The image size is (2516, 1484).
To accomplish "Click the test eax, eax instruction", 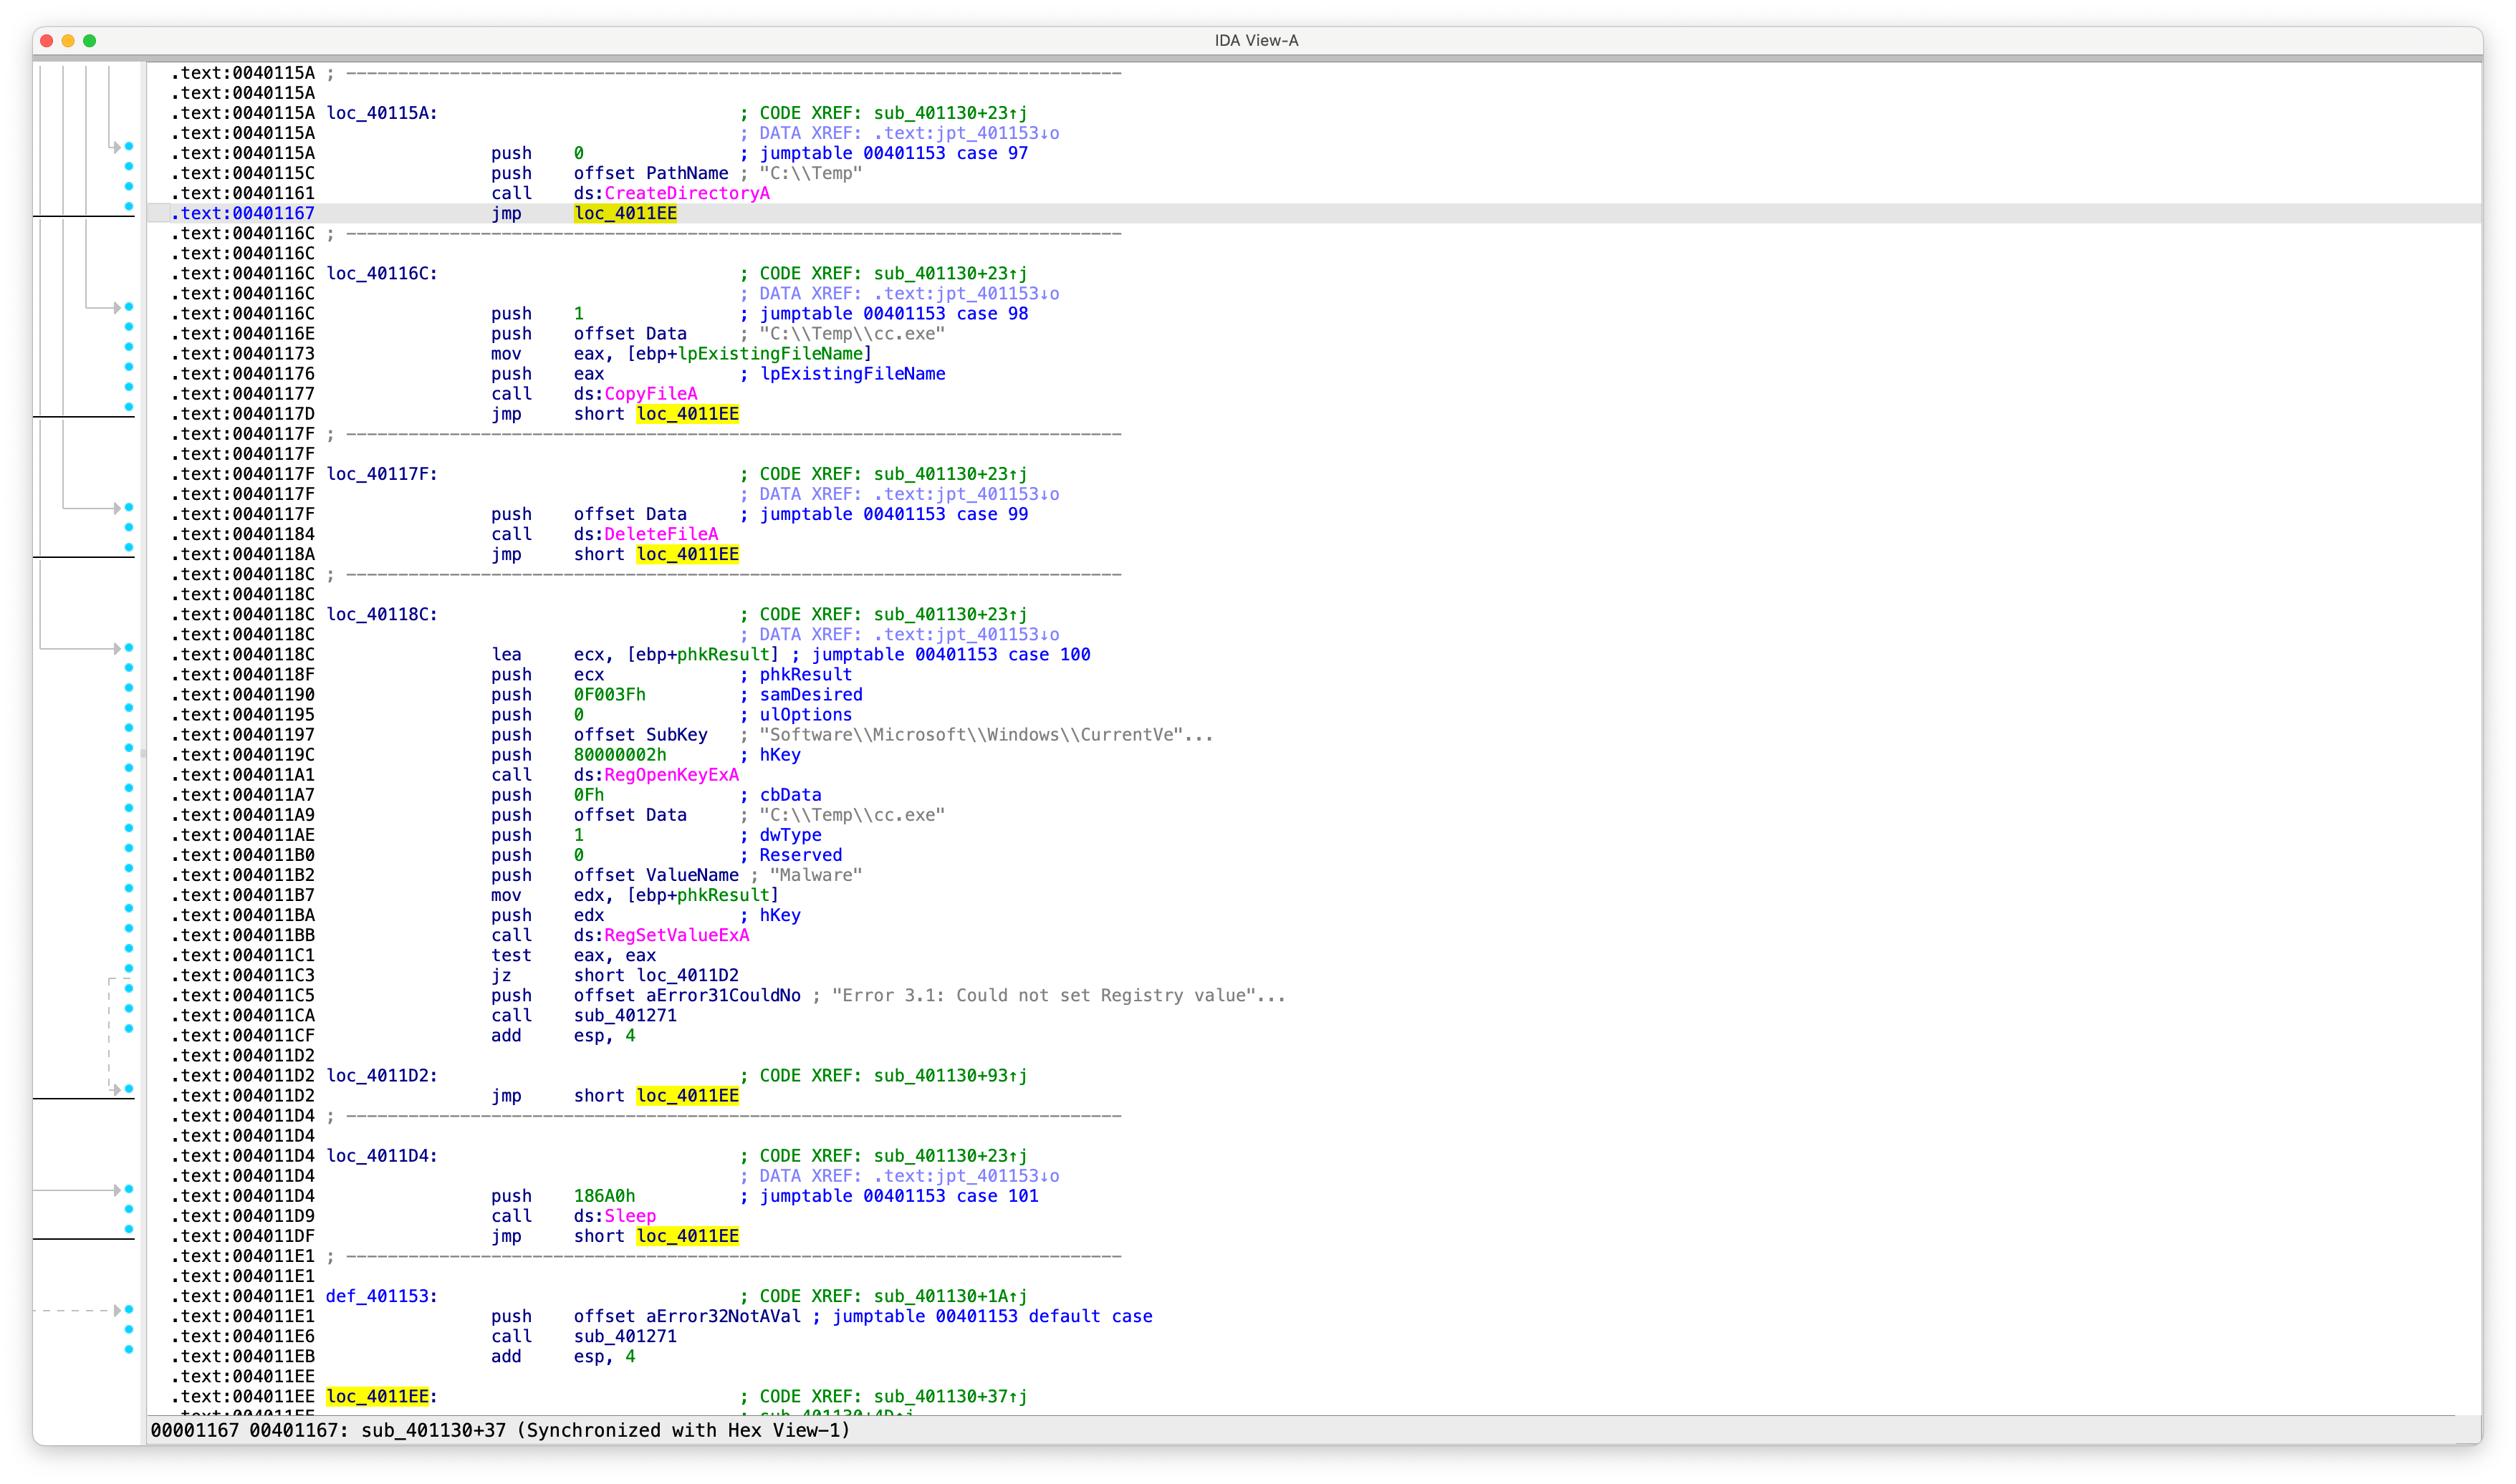I will [573, 955].
